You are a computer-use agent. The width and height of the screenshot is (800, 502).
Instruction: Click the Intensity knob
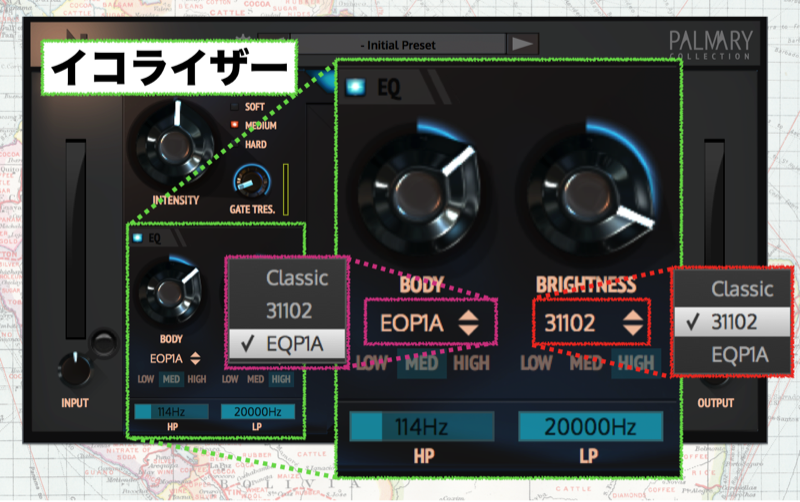[x=173, y=146]
